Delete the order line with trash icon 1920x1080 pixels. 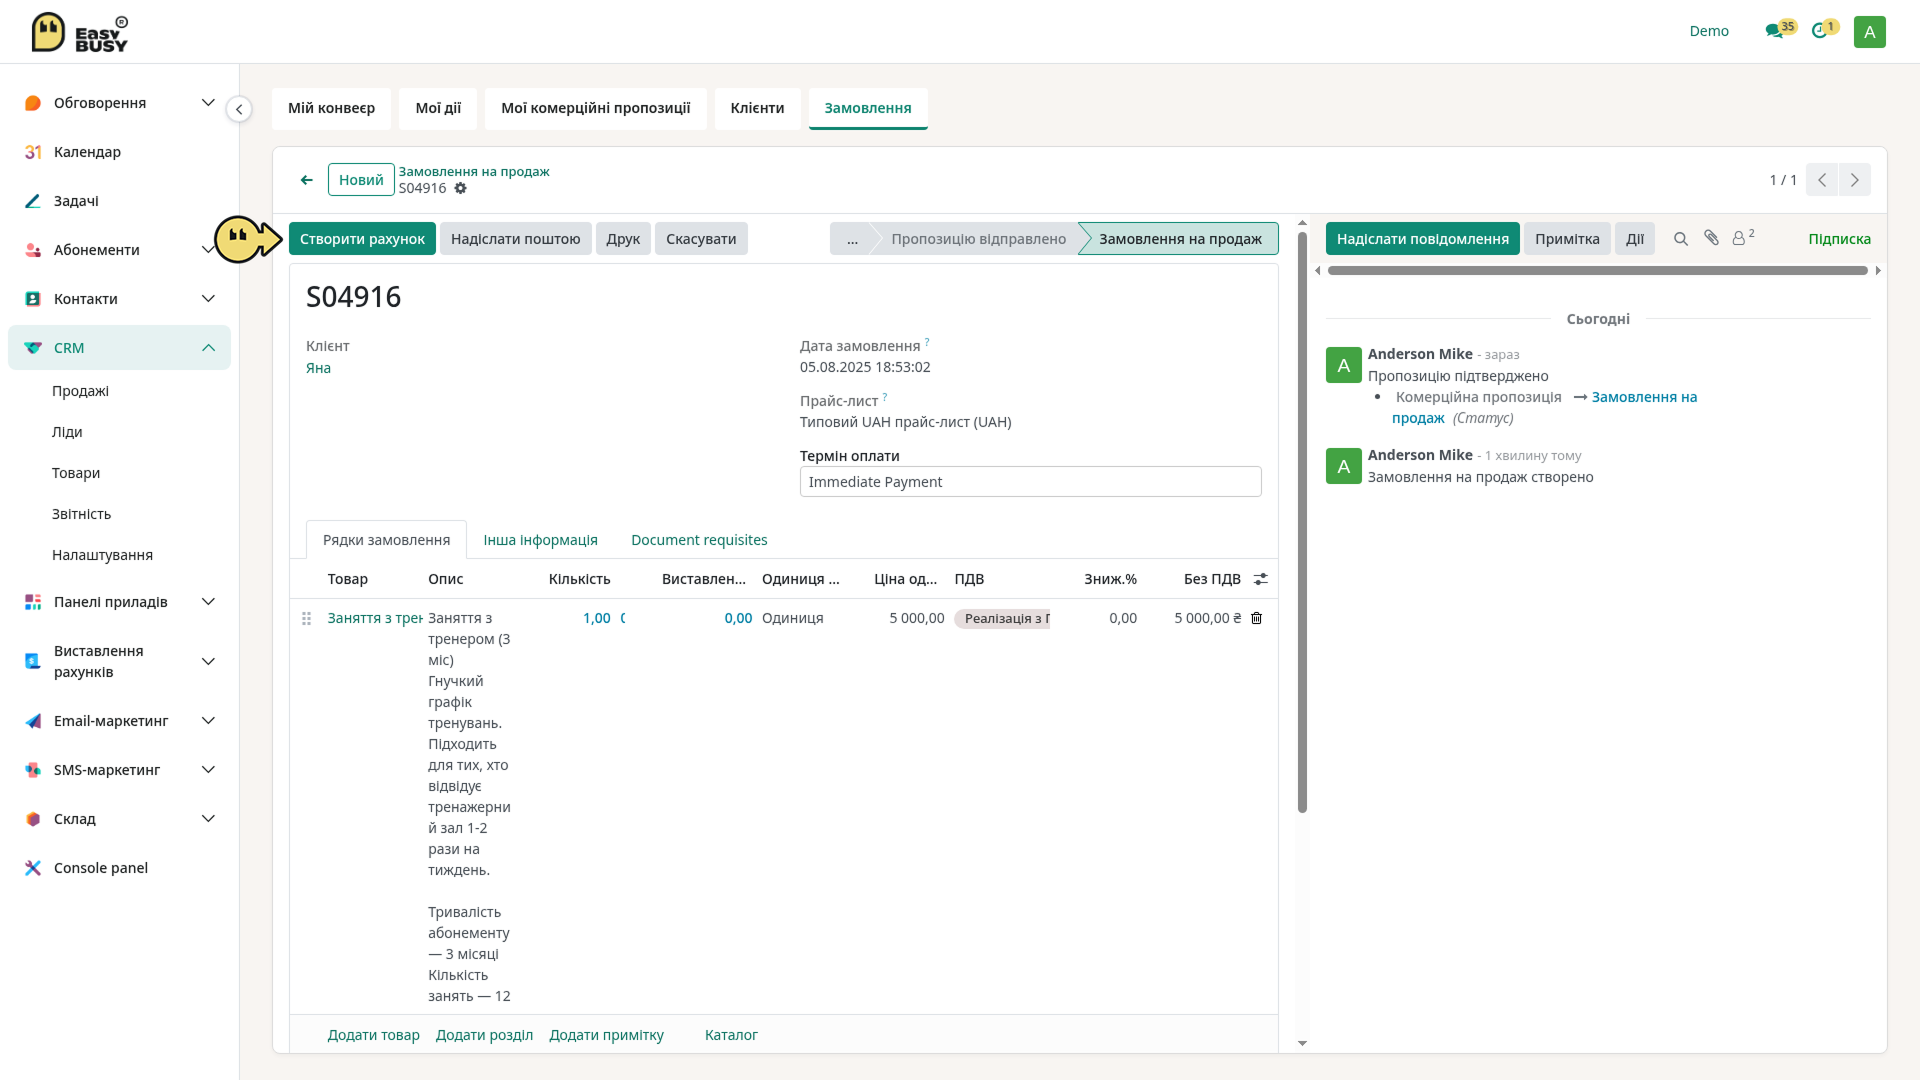(x=1257, y=618)
